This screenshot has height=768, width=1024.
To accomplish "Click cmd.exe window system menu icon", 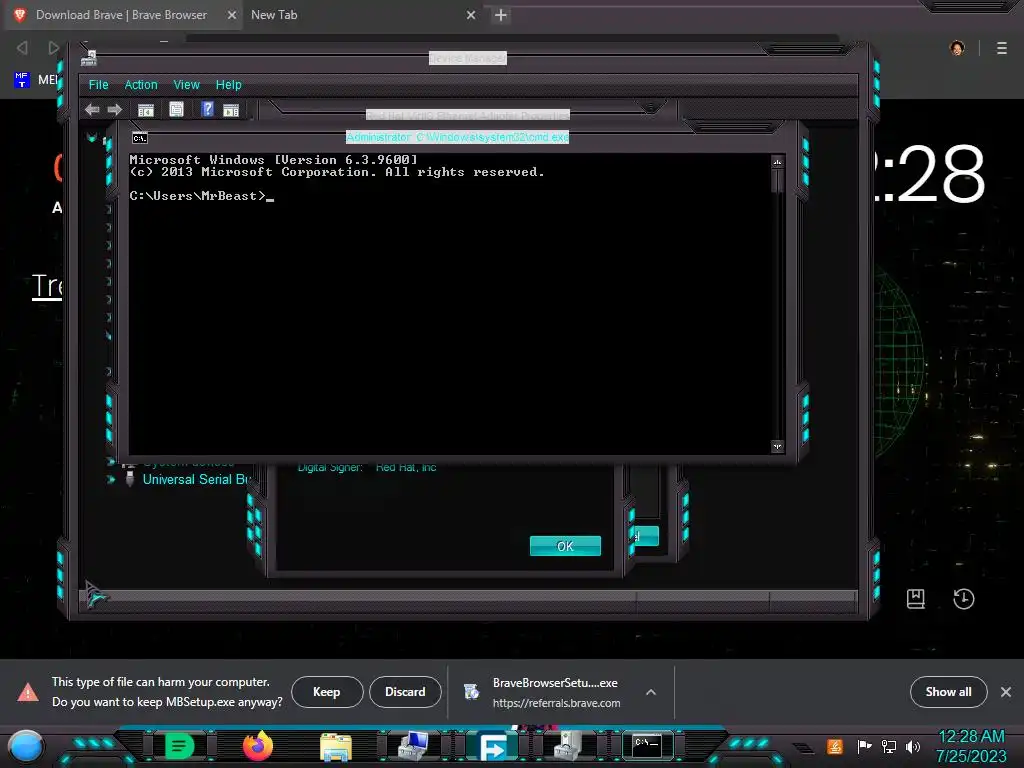I will click(x=140, y=138).
